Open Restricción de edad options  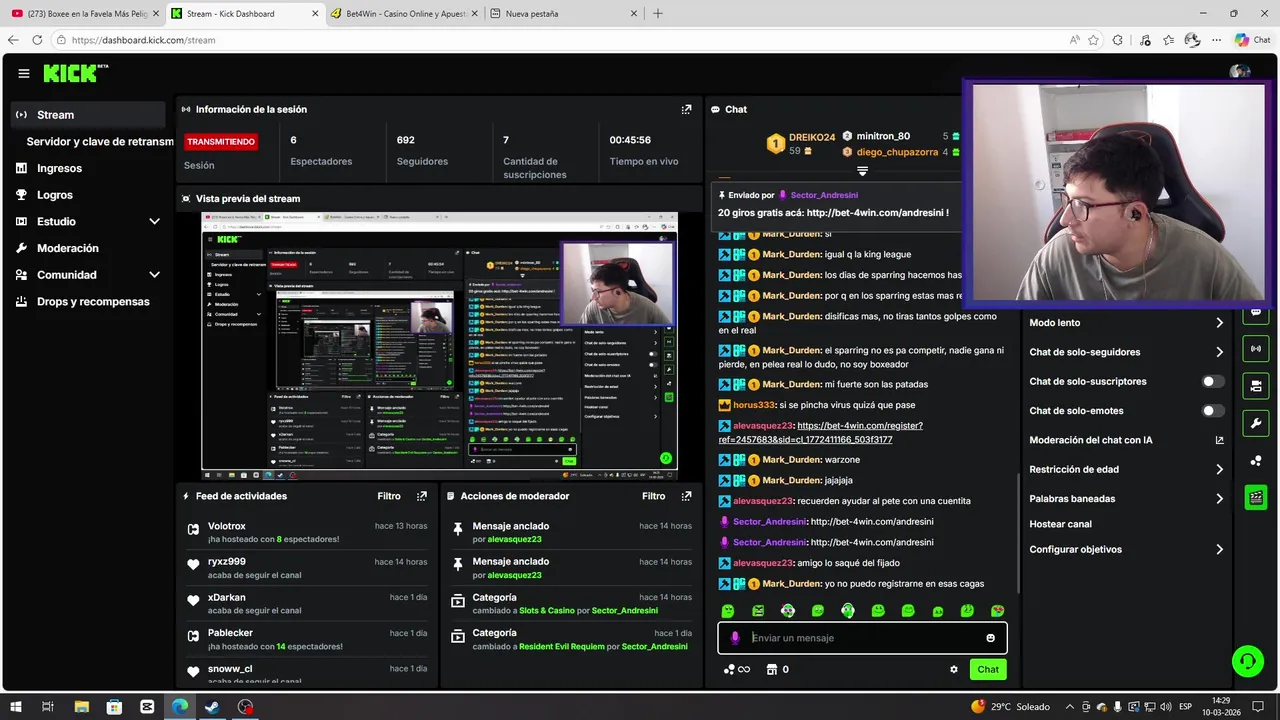tap(1126, 469)
